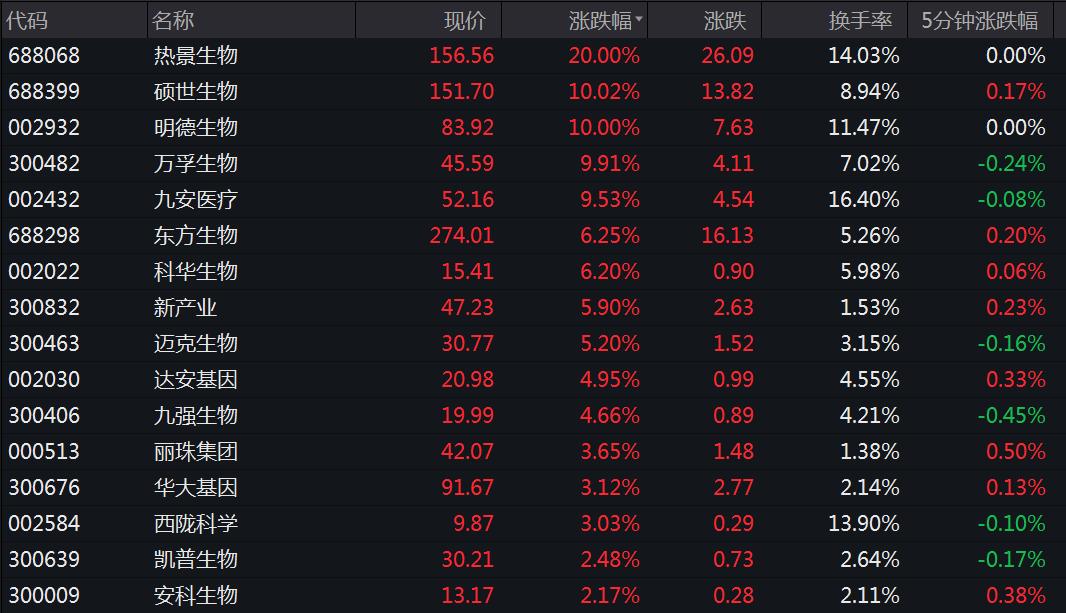Open 华大基因 stock entry
The width and height of the screenshot is (1066, 613).
pos(196,488)
